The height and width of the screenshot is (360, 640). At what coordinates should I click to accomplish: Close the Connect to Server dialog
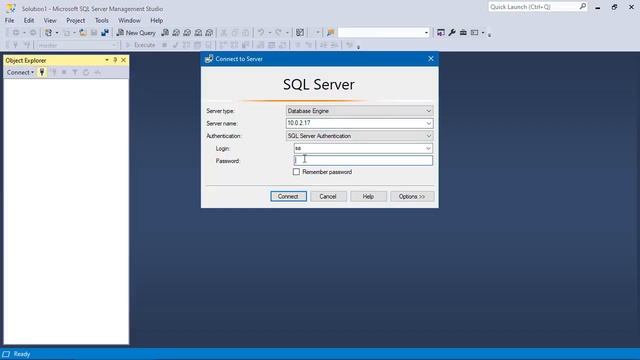[x=431, y=59]
